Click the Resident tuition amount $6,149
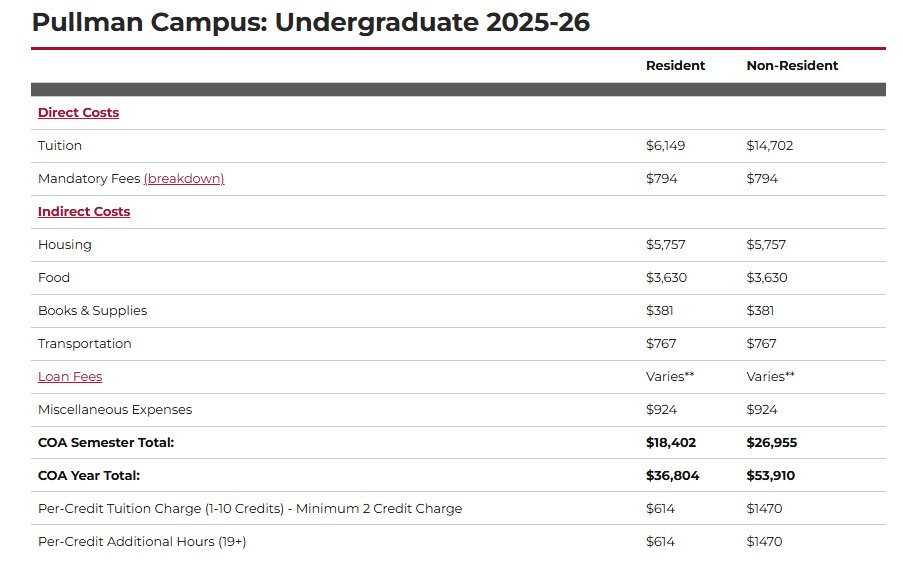The height and width of the screenshot is (564, 903). 665,146
